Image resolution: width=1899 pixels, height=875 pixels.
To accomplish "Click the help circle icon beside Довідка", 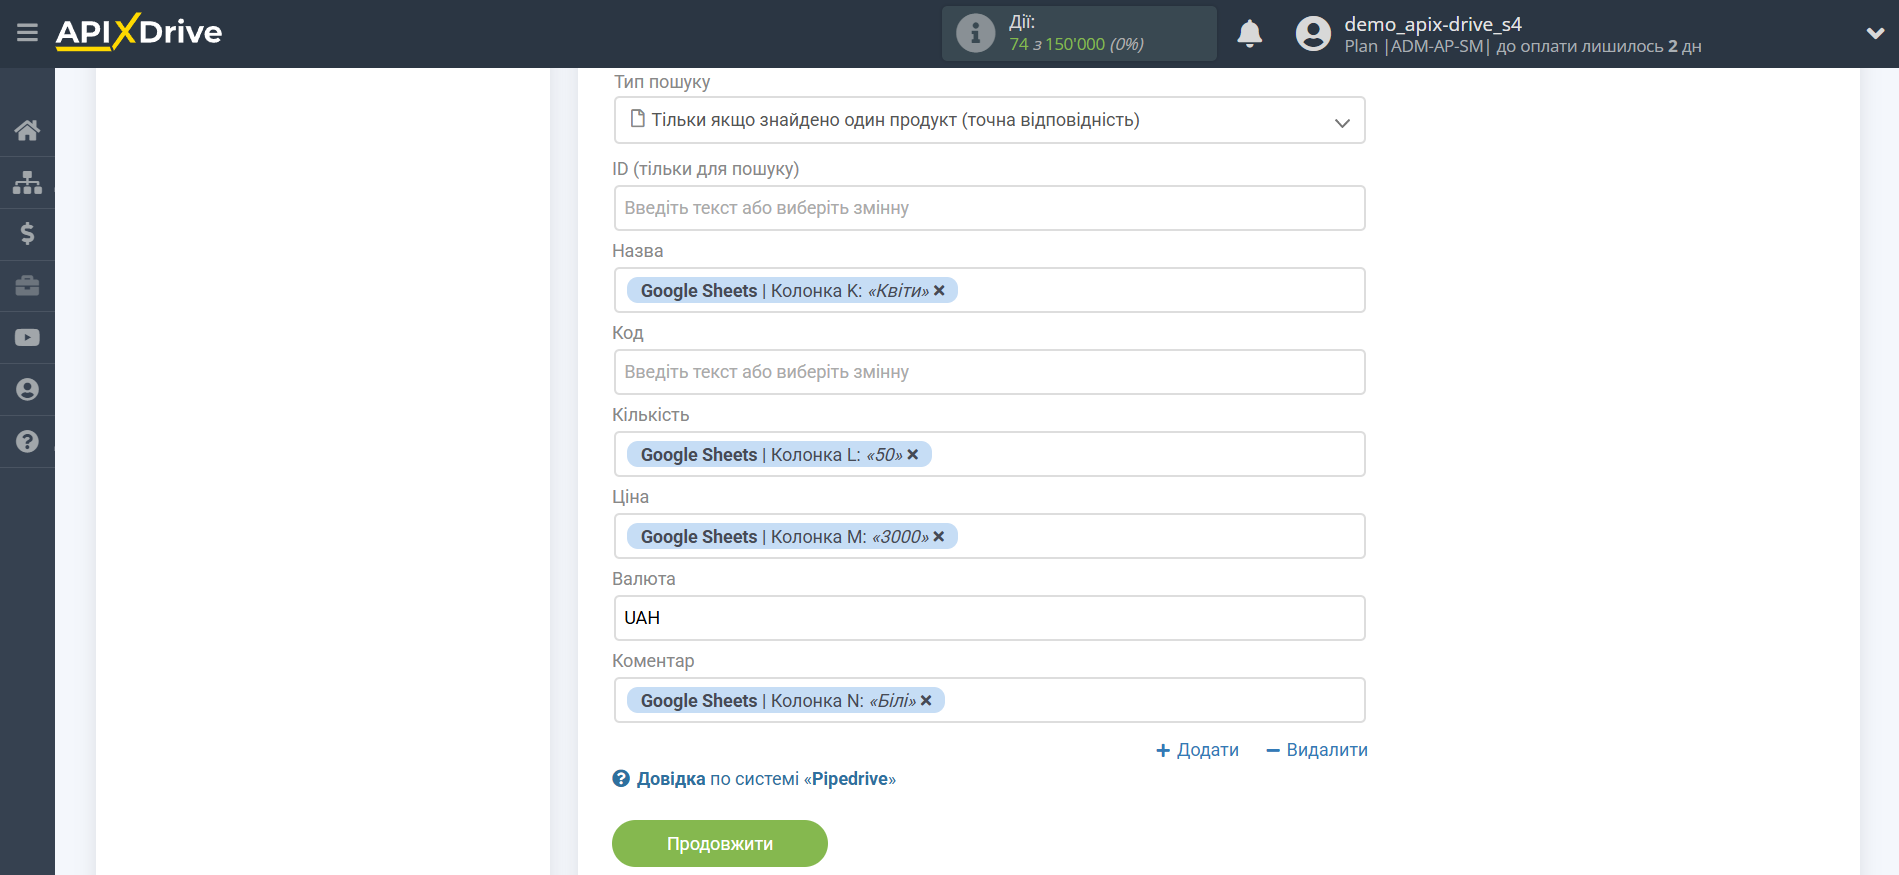I will tap(621, 779).
